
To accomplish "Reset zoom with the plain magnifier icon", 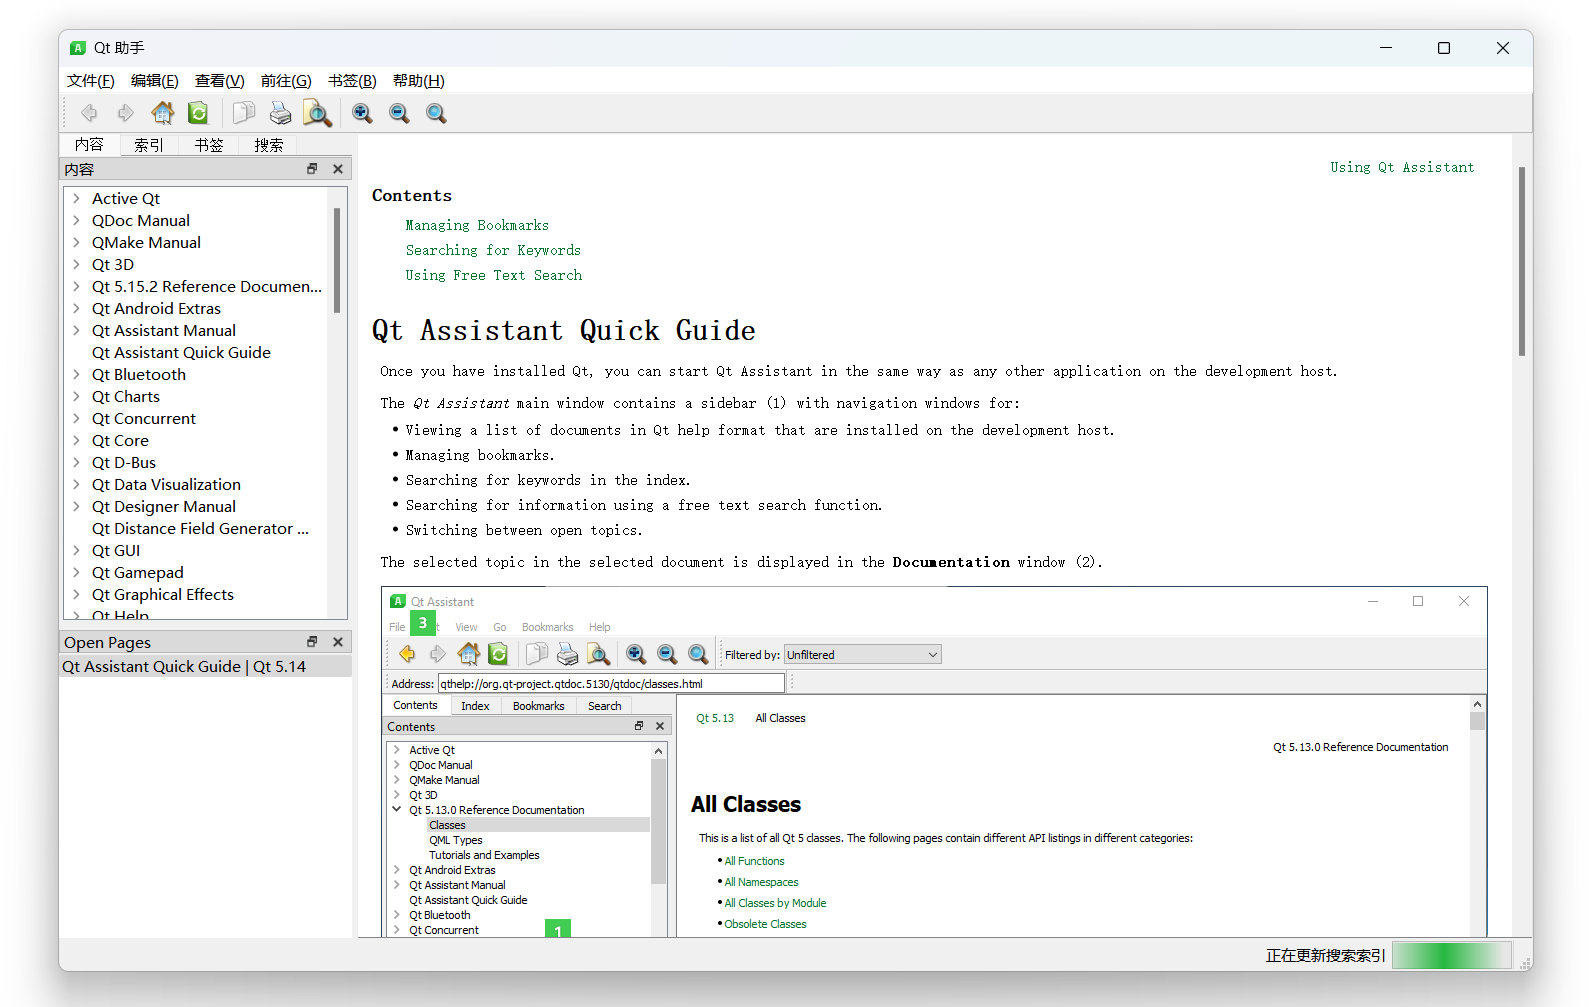I will coord(436,113).
